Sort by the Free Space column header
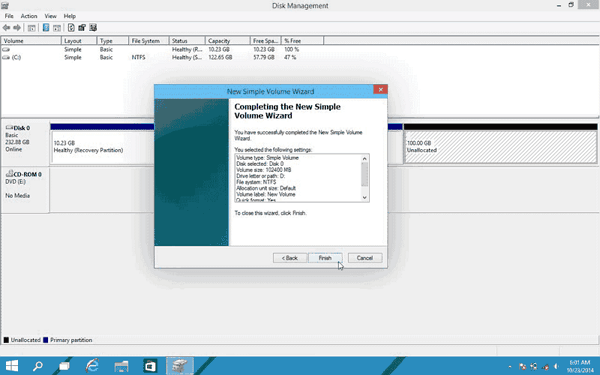Screen dimensions: 600x375 [266, 41]
